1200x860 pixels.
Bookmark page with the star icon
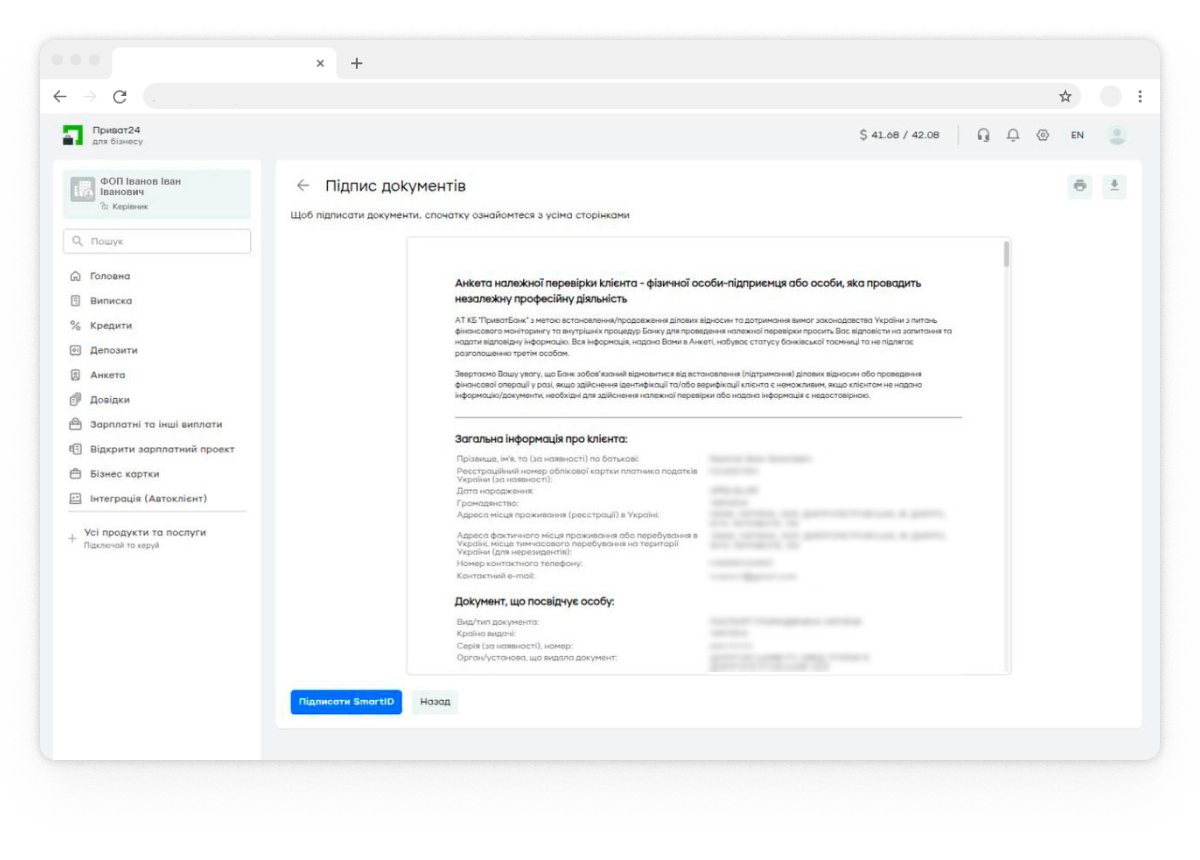tap(1065, 97)
